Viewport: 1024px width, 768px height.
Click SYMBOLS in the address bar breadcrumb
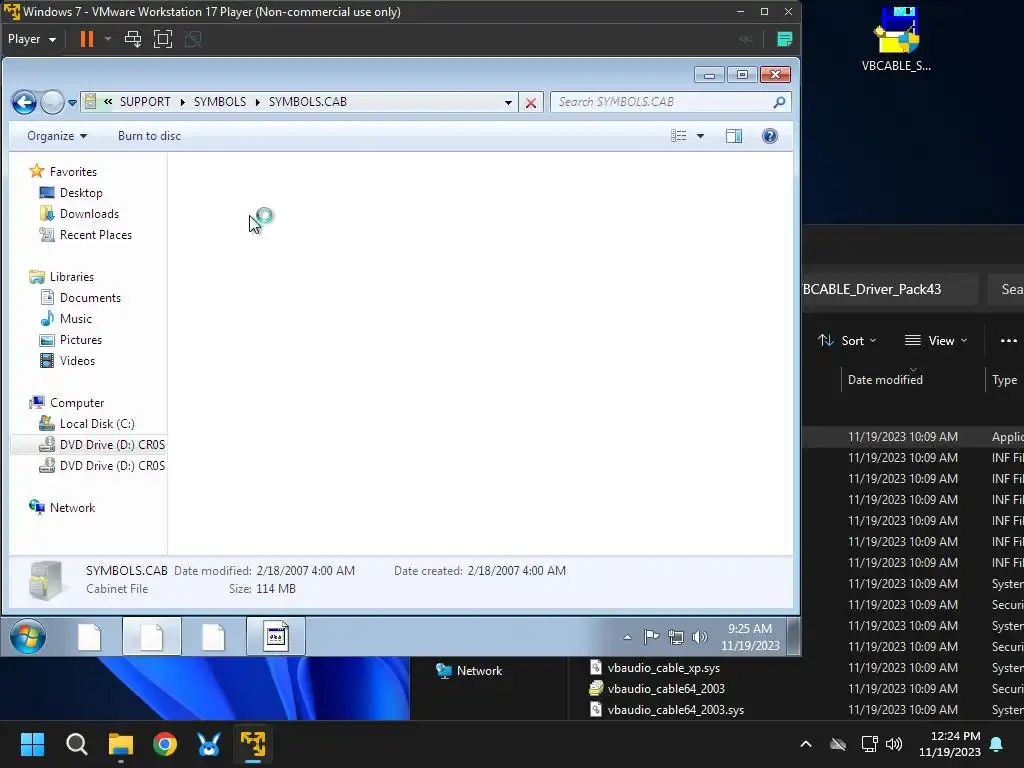click(x=220, y=102)
